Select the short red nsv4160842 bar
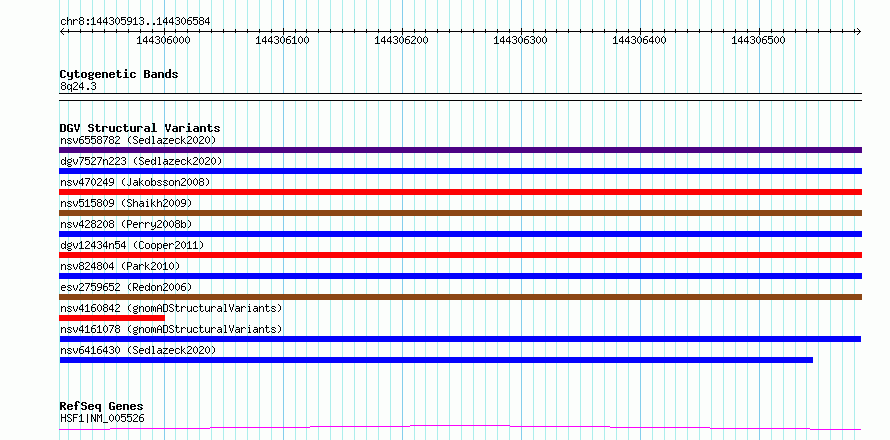The image size is (890, 440). pyautogui.click(x=112, y=318)
